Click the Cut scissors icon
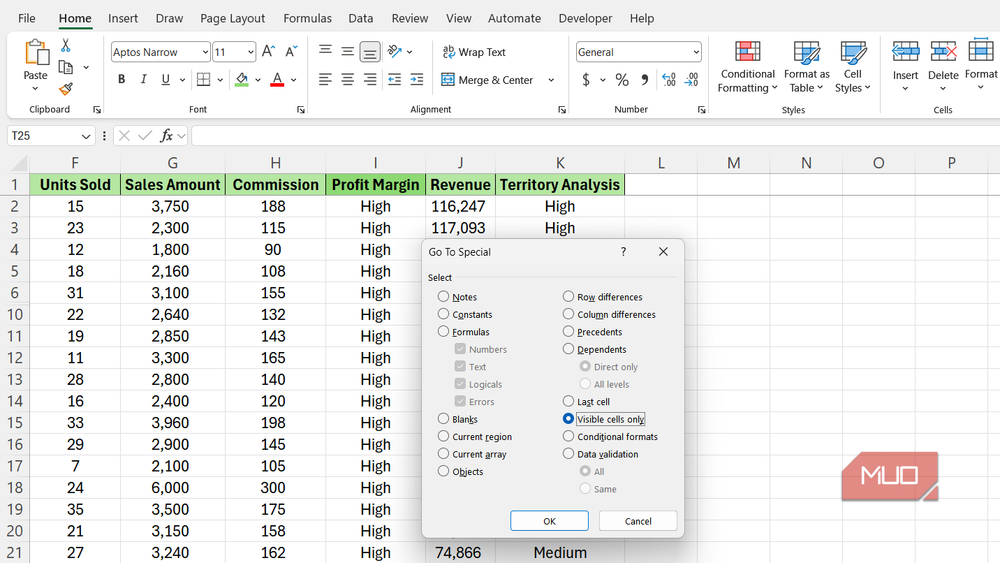This screenshot has width=1000, height=563. [65, 46]
